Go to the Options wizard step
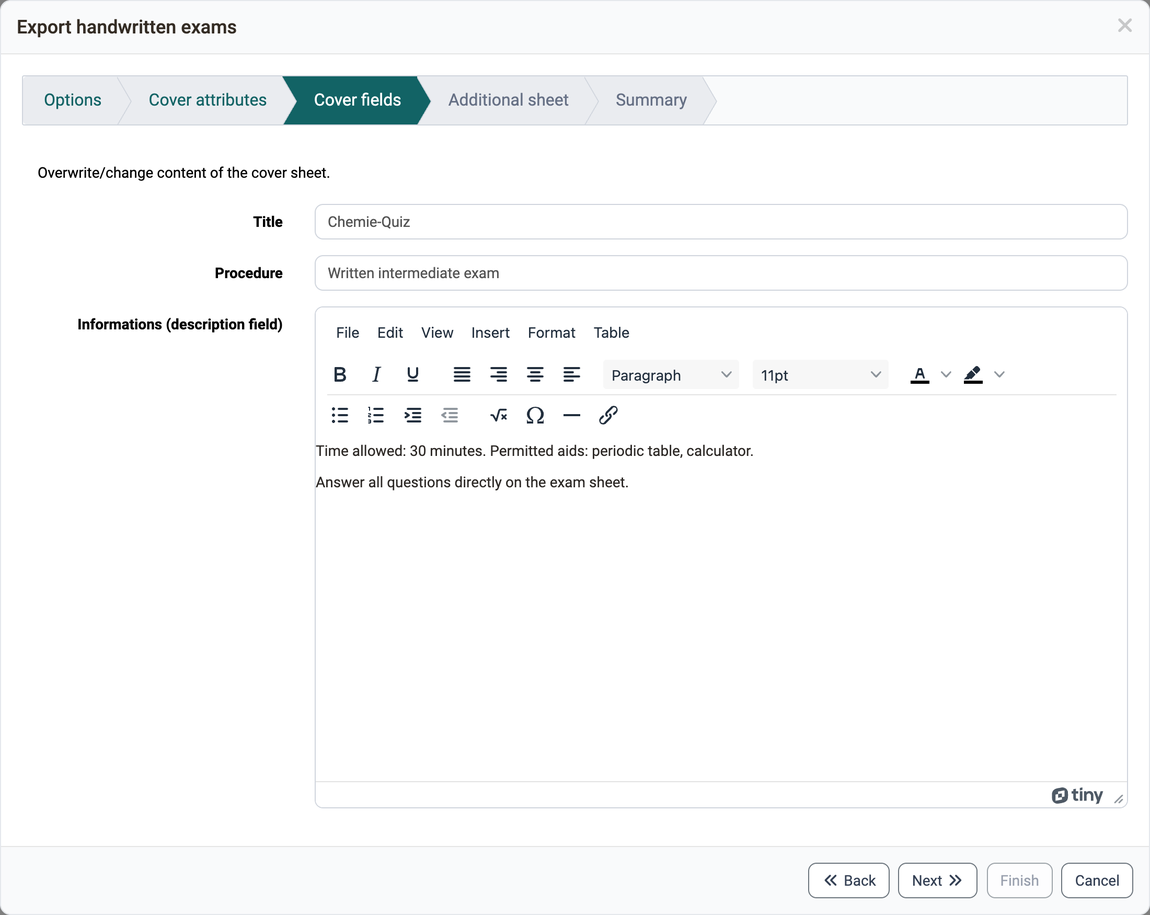The image size is (1150, 915). tap(73, 100)
